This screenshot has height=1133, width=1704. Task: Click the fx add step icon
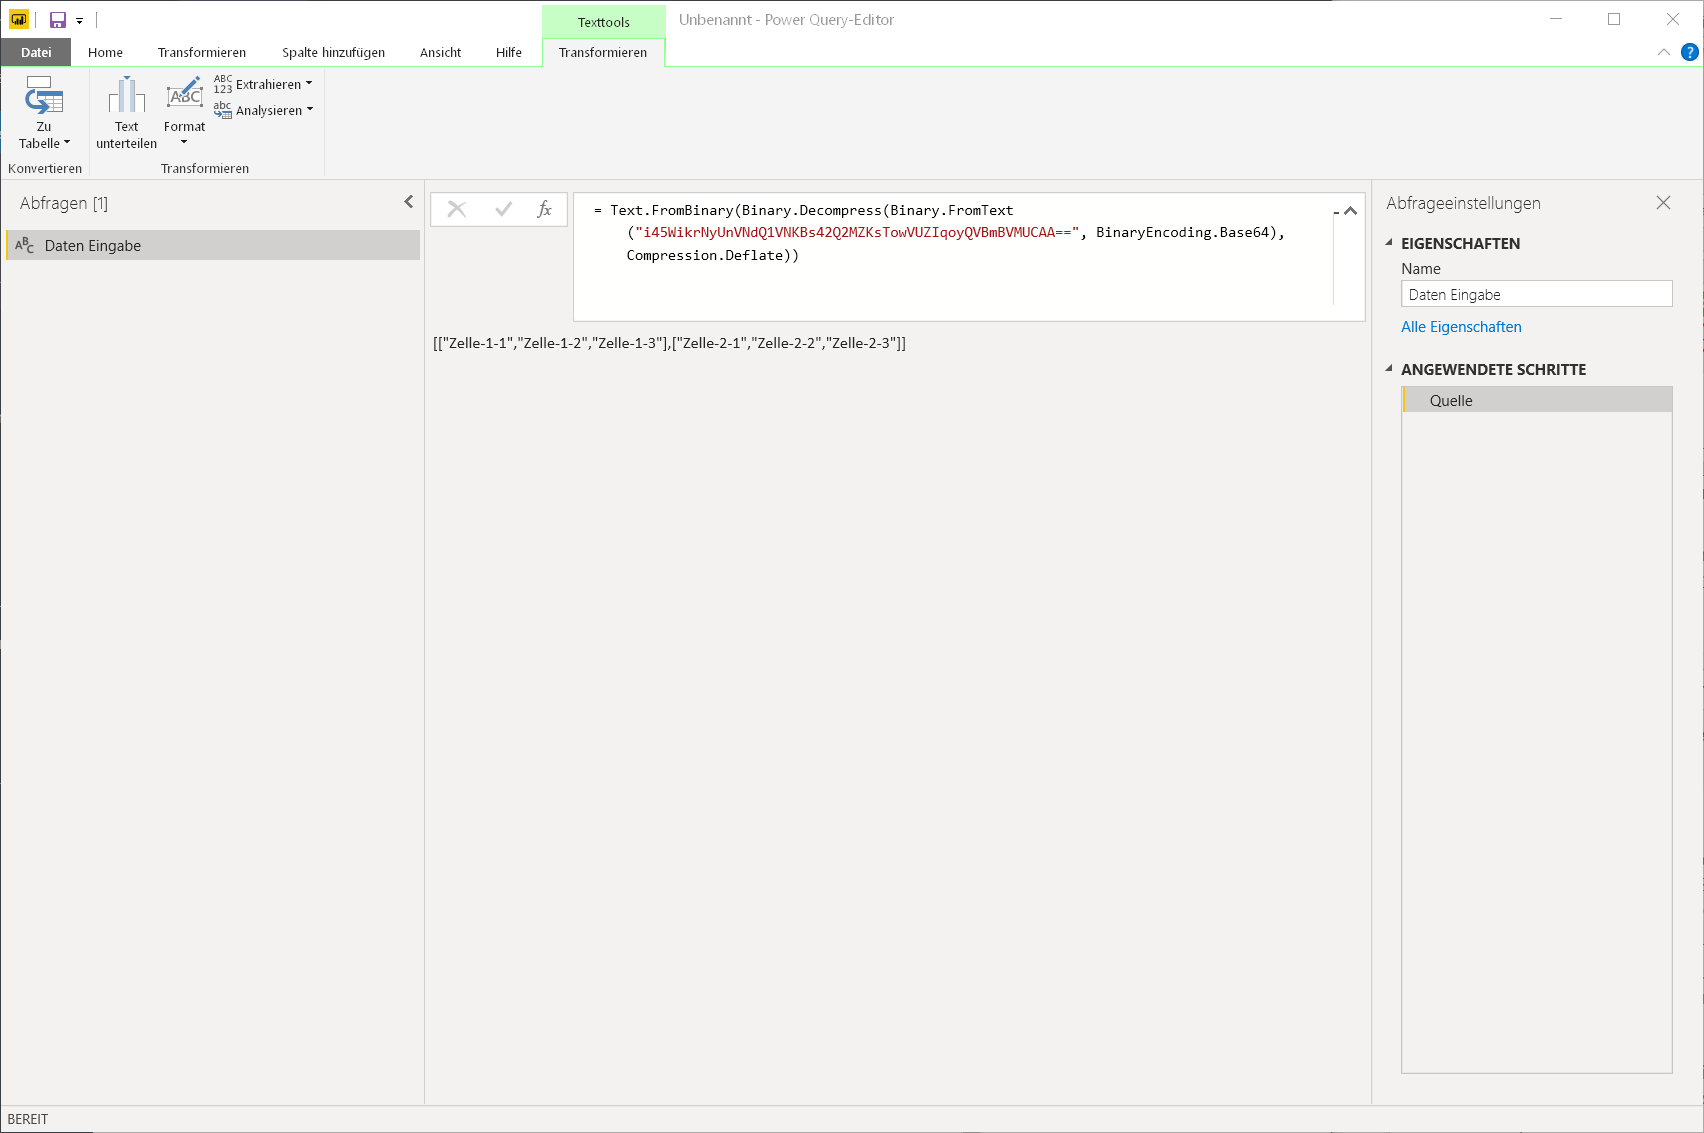tap(544, 209)
